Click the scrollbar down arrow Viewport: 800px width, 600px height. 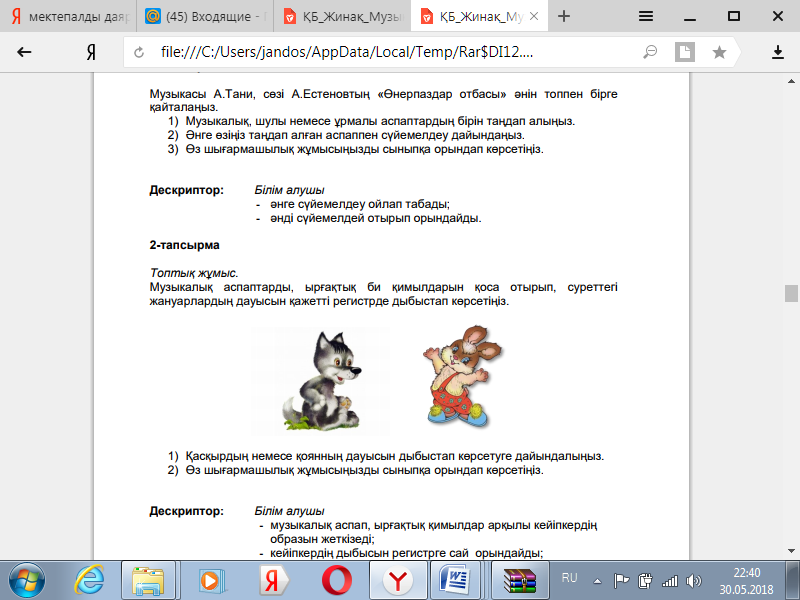[x=791, y=551]
